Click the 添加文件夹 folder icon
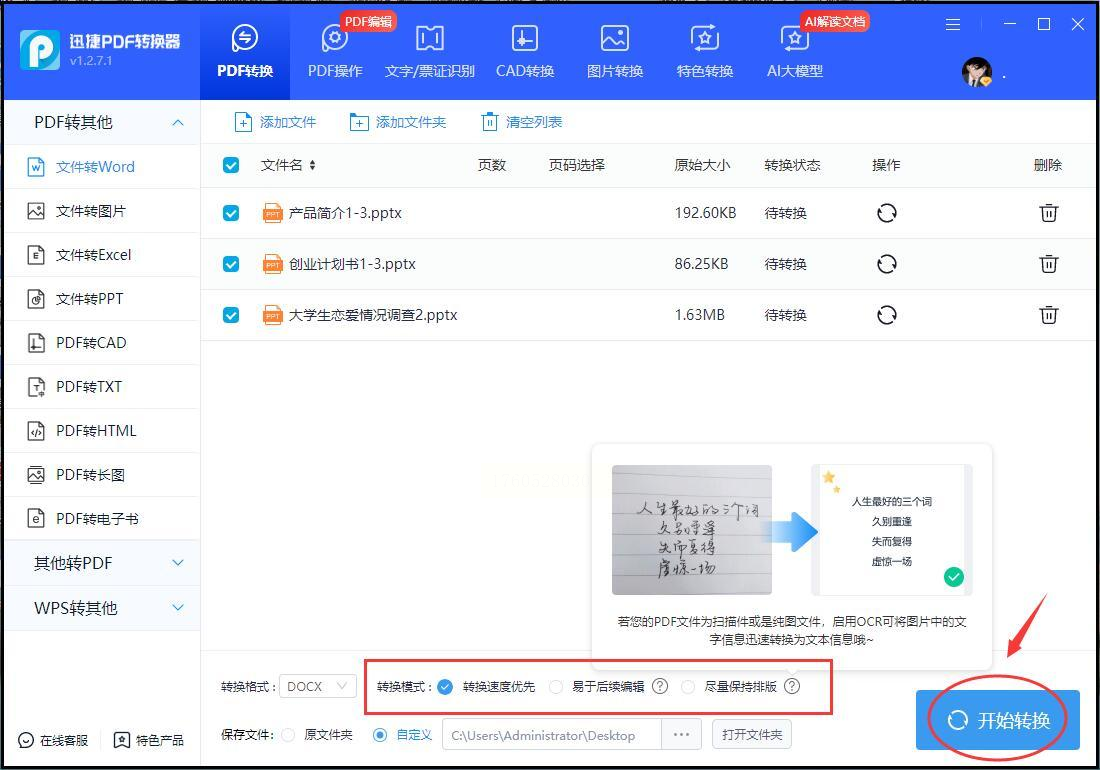Screen dimensions: 1100x770 359,122
